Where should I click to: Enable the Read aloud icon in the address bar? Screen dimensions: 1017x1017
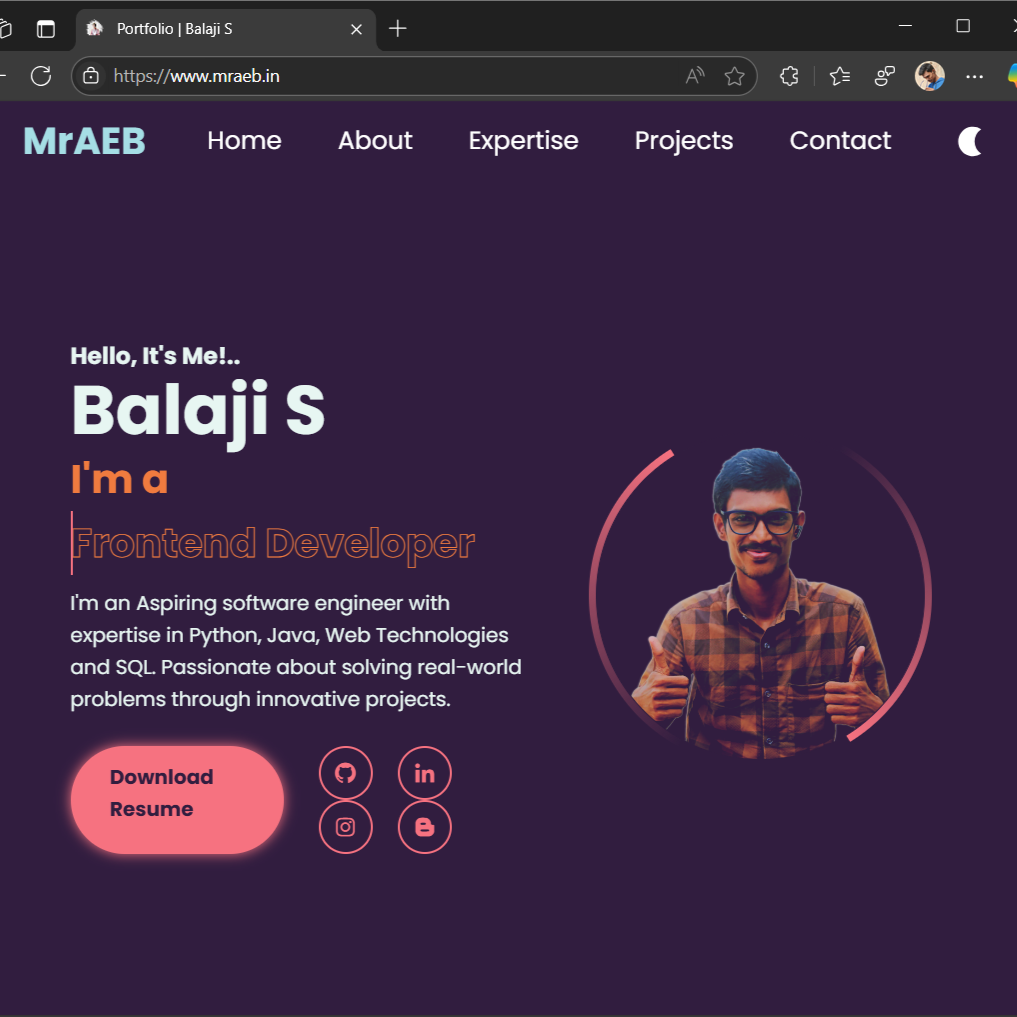coord(695,76)
